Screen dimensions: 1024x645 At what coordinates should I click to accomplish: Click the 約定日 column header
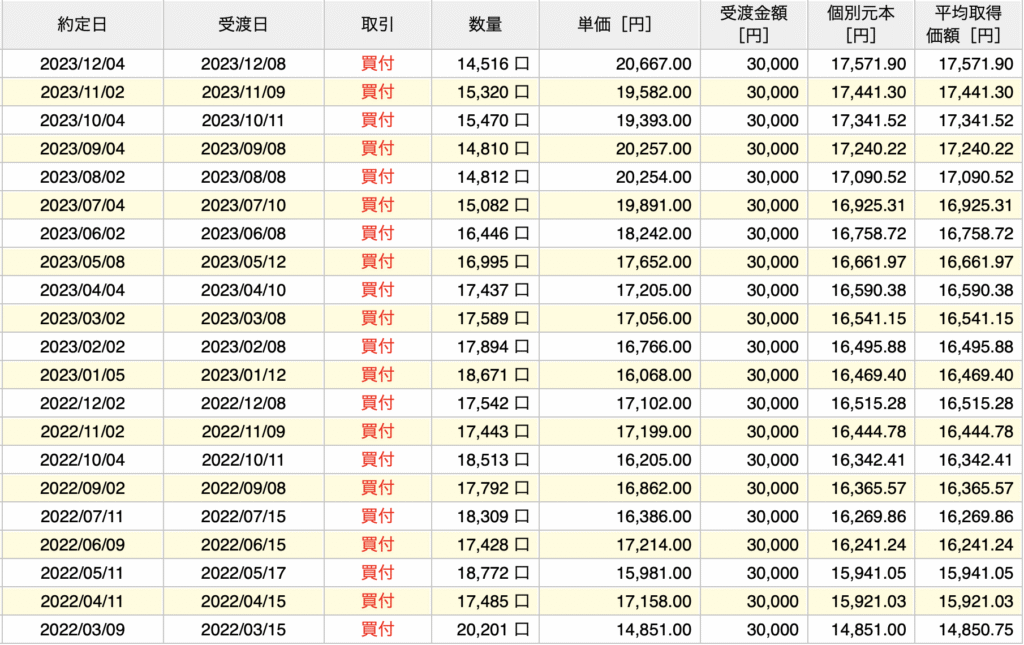click(x=81, y=25)
